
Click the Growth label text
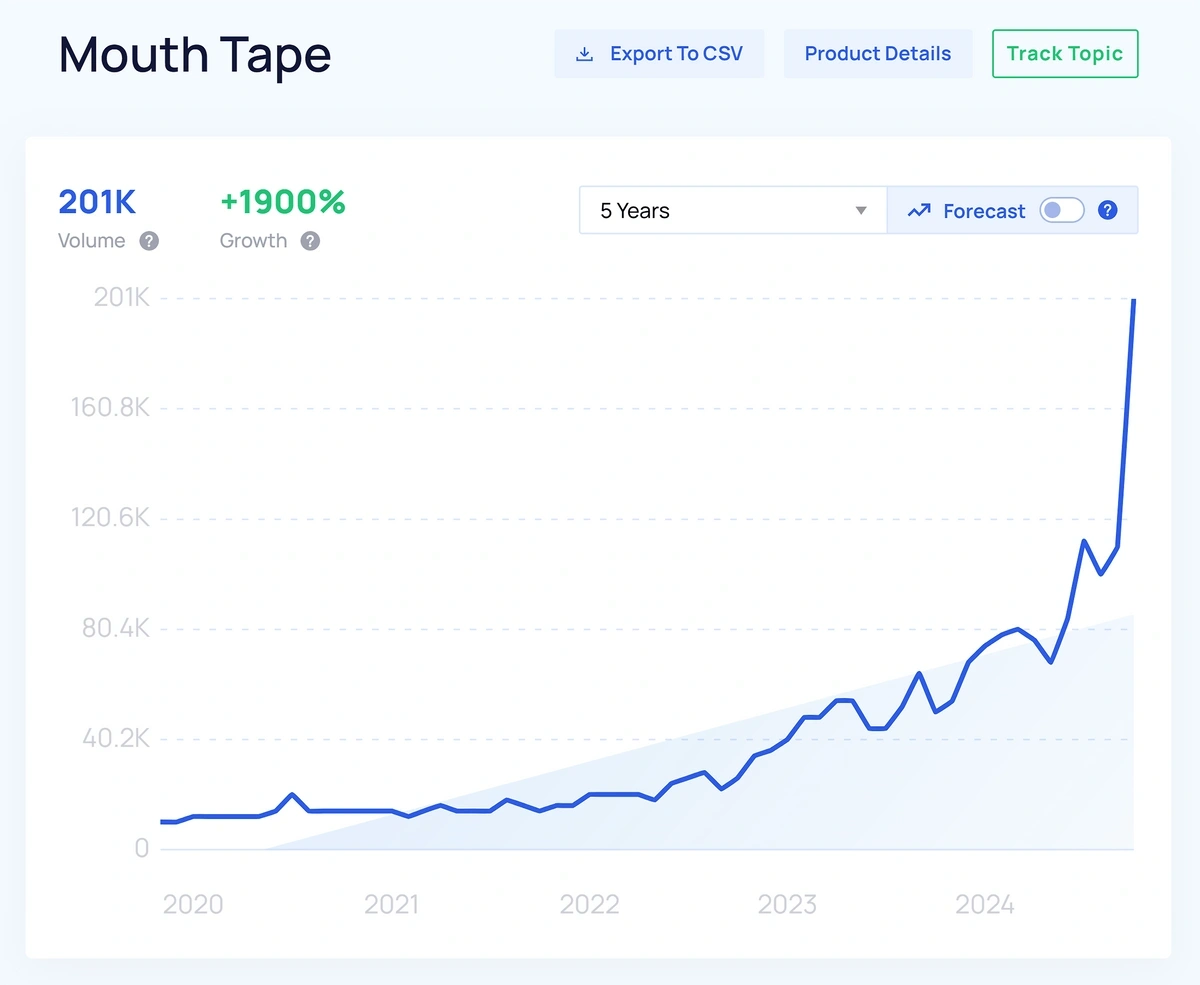point(253,241)
